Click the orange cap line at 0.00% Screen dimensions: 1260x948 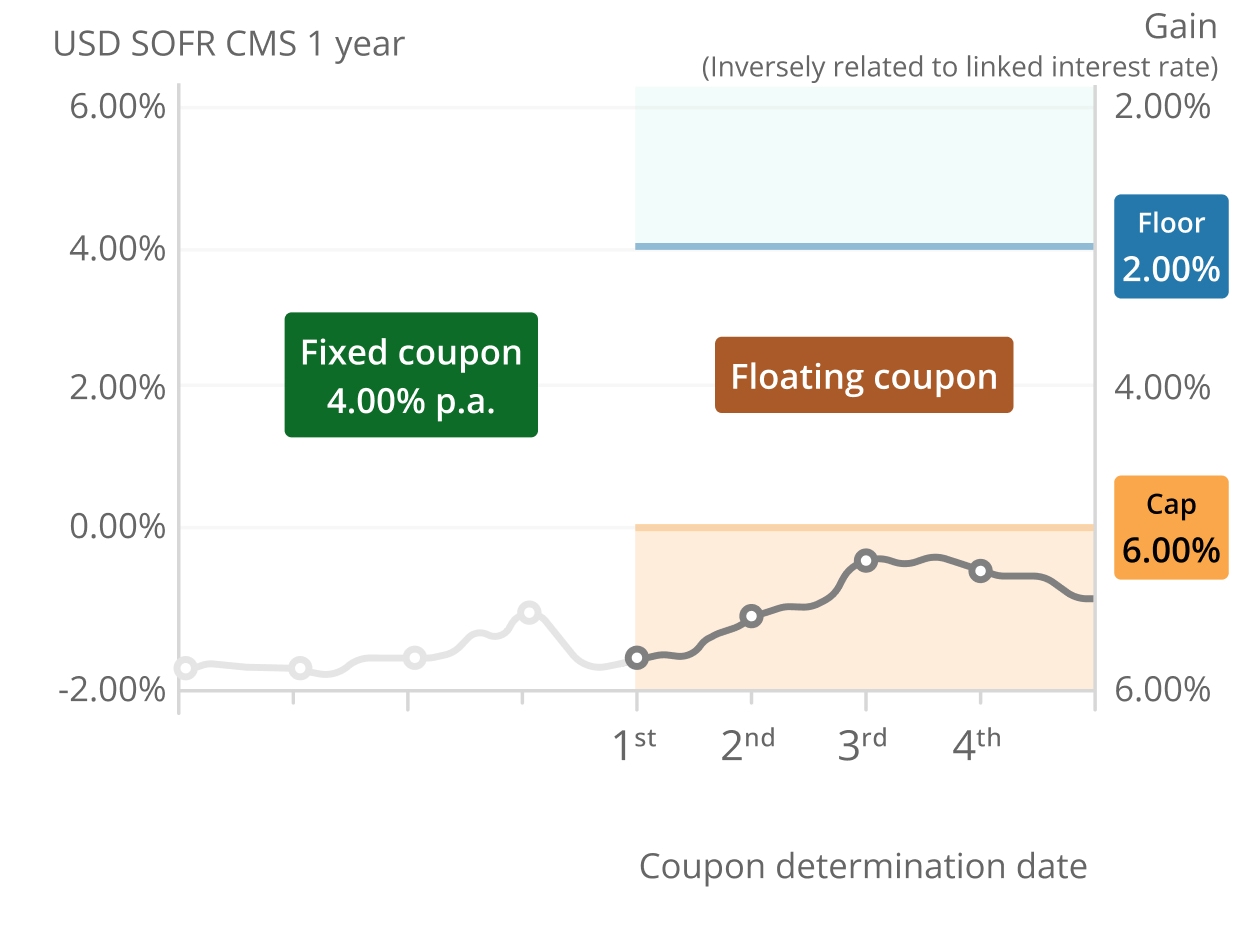[865, 527]
